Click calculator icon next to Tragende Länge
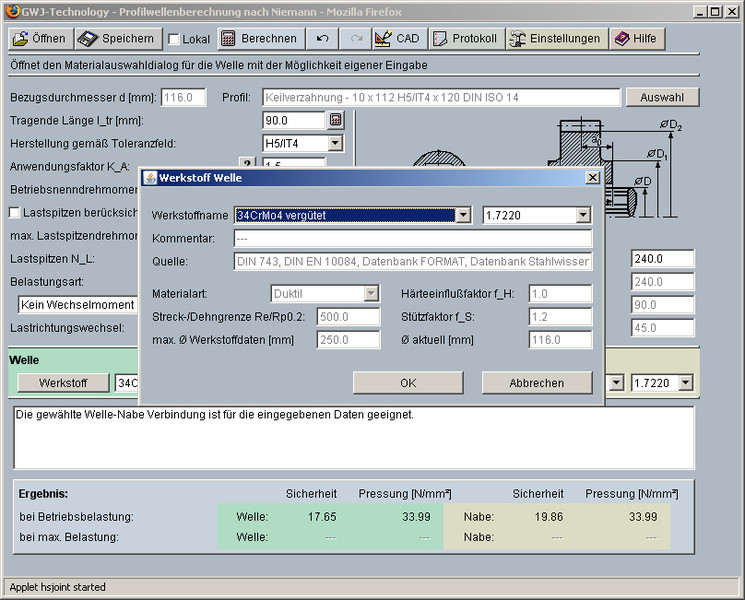 (335, 120)
